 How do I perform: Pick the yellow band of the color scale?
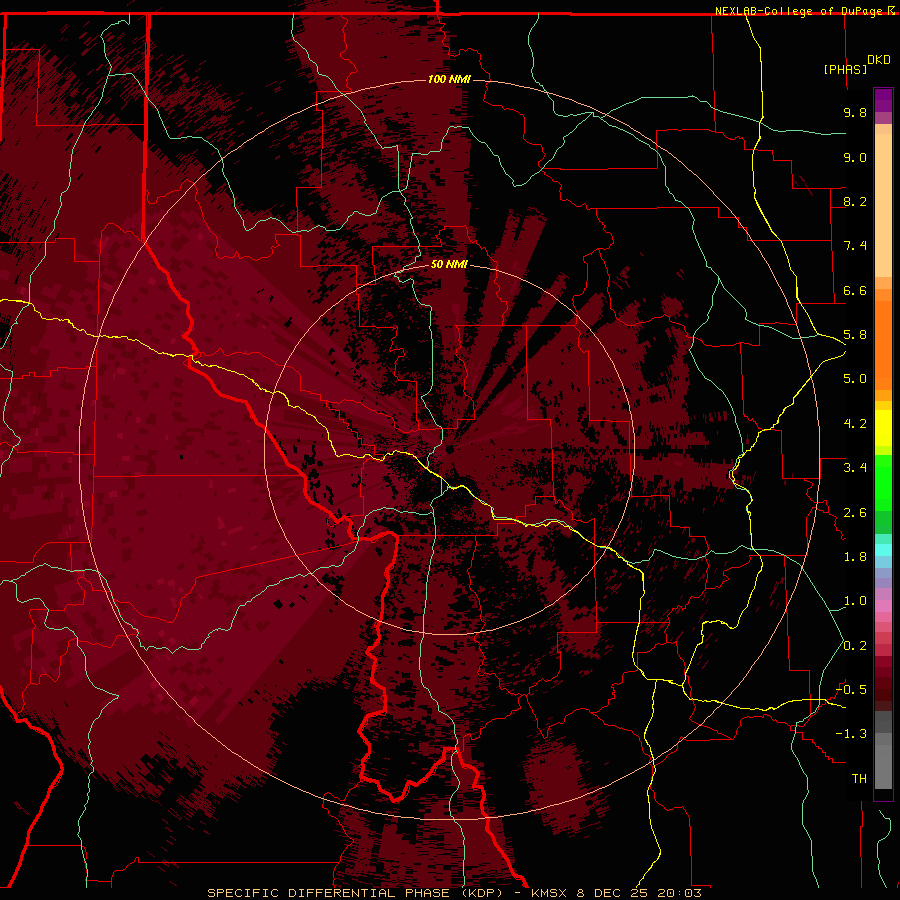pos(883,428)
